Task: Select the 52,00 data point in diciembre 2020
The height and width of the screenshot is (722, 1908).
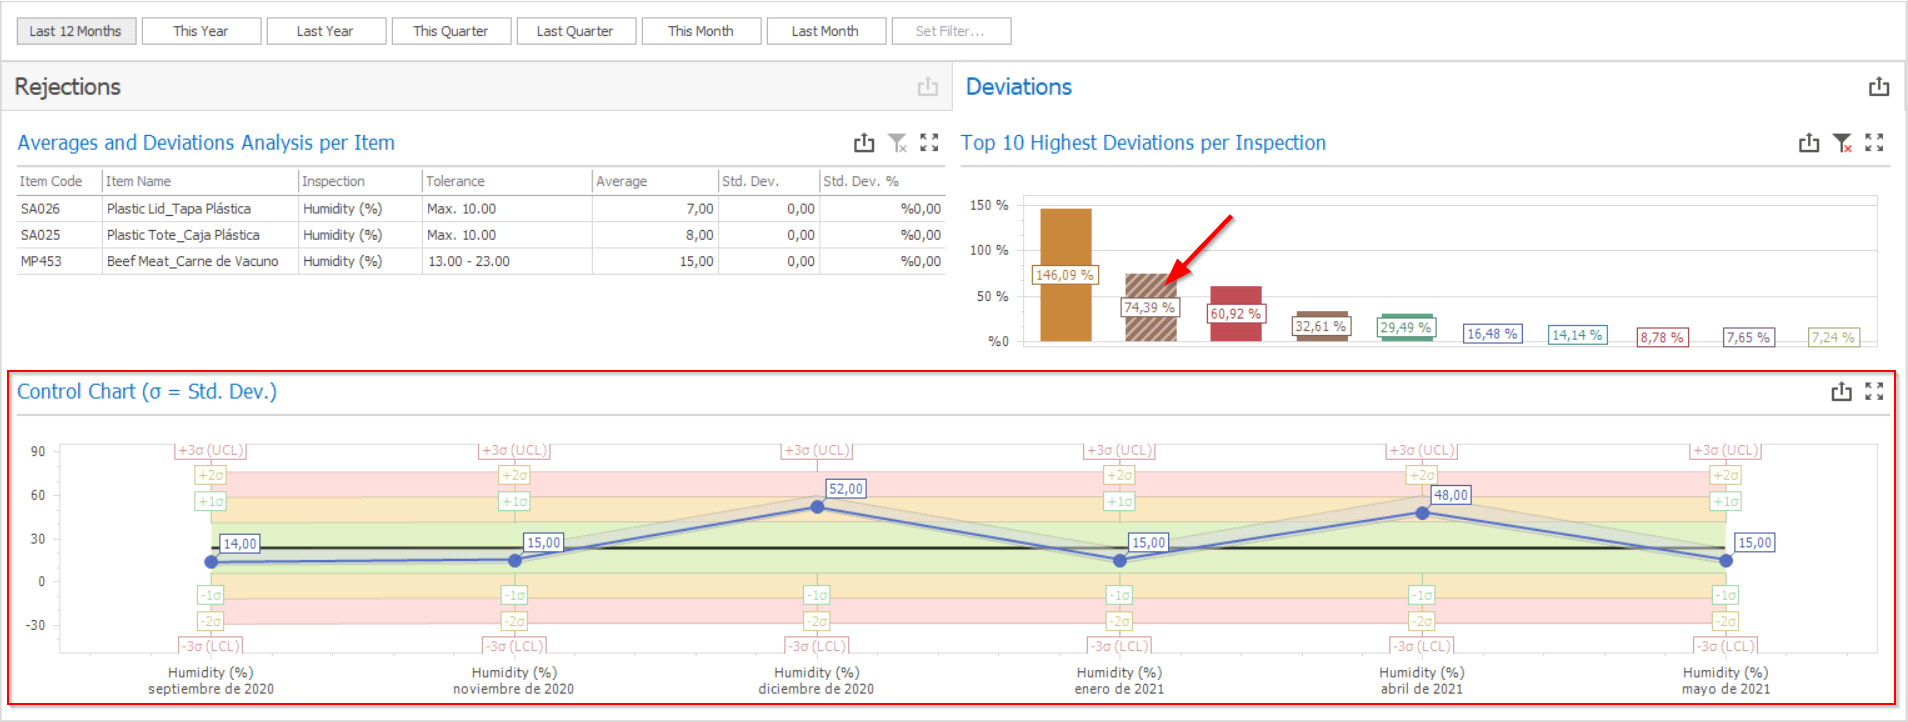Action: pos(817,507)
